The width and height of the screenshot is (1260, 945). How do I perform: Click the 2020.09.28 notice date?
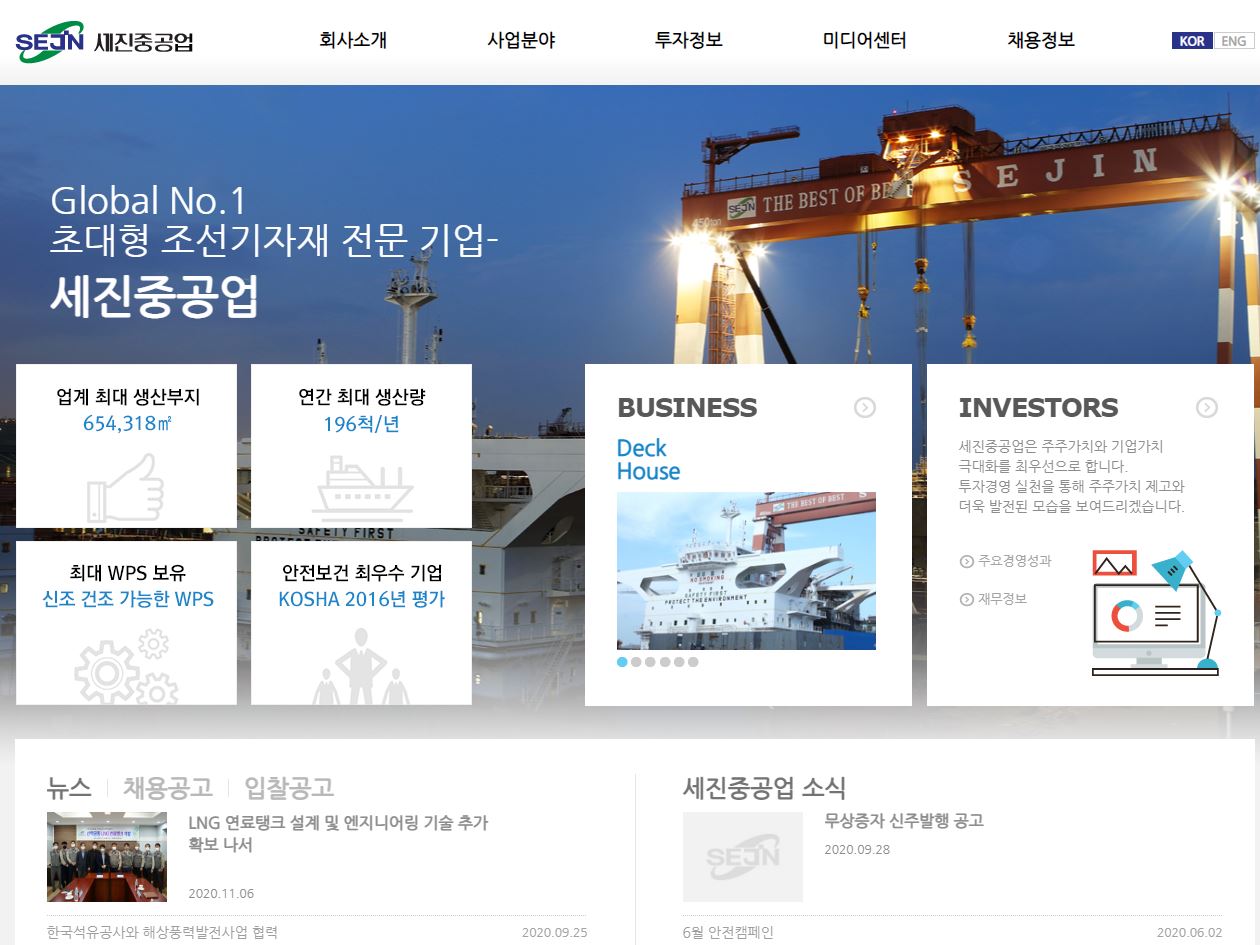(857, 850)
